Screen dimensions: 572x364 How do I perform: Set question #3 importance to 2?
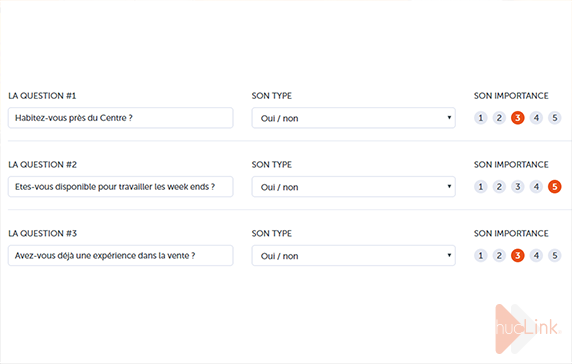point(499,256)
